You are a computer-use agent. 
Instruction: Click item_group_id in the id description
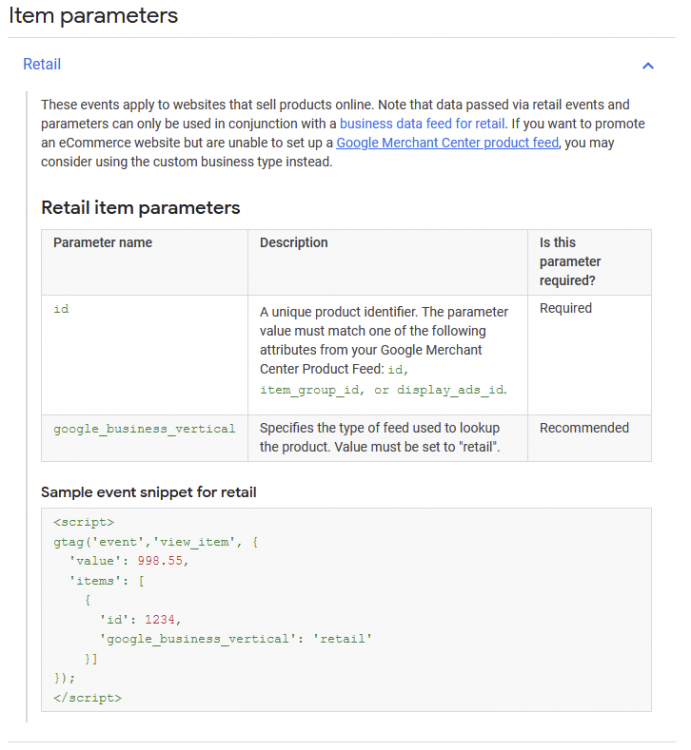(305, 389)
